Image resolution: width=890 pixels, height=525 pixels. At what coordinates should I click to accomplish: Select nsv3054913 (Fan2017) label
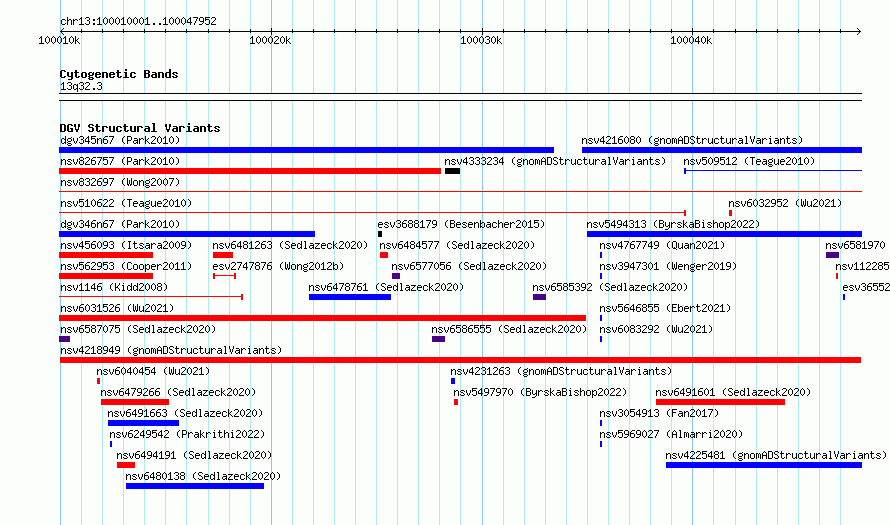(x=659, y=413)
